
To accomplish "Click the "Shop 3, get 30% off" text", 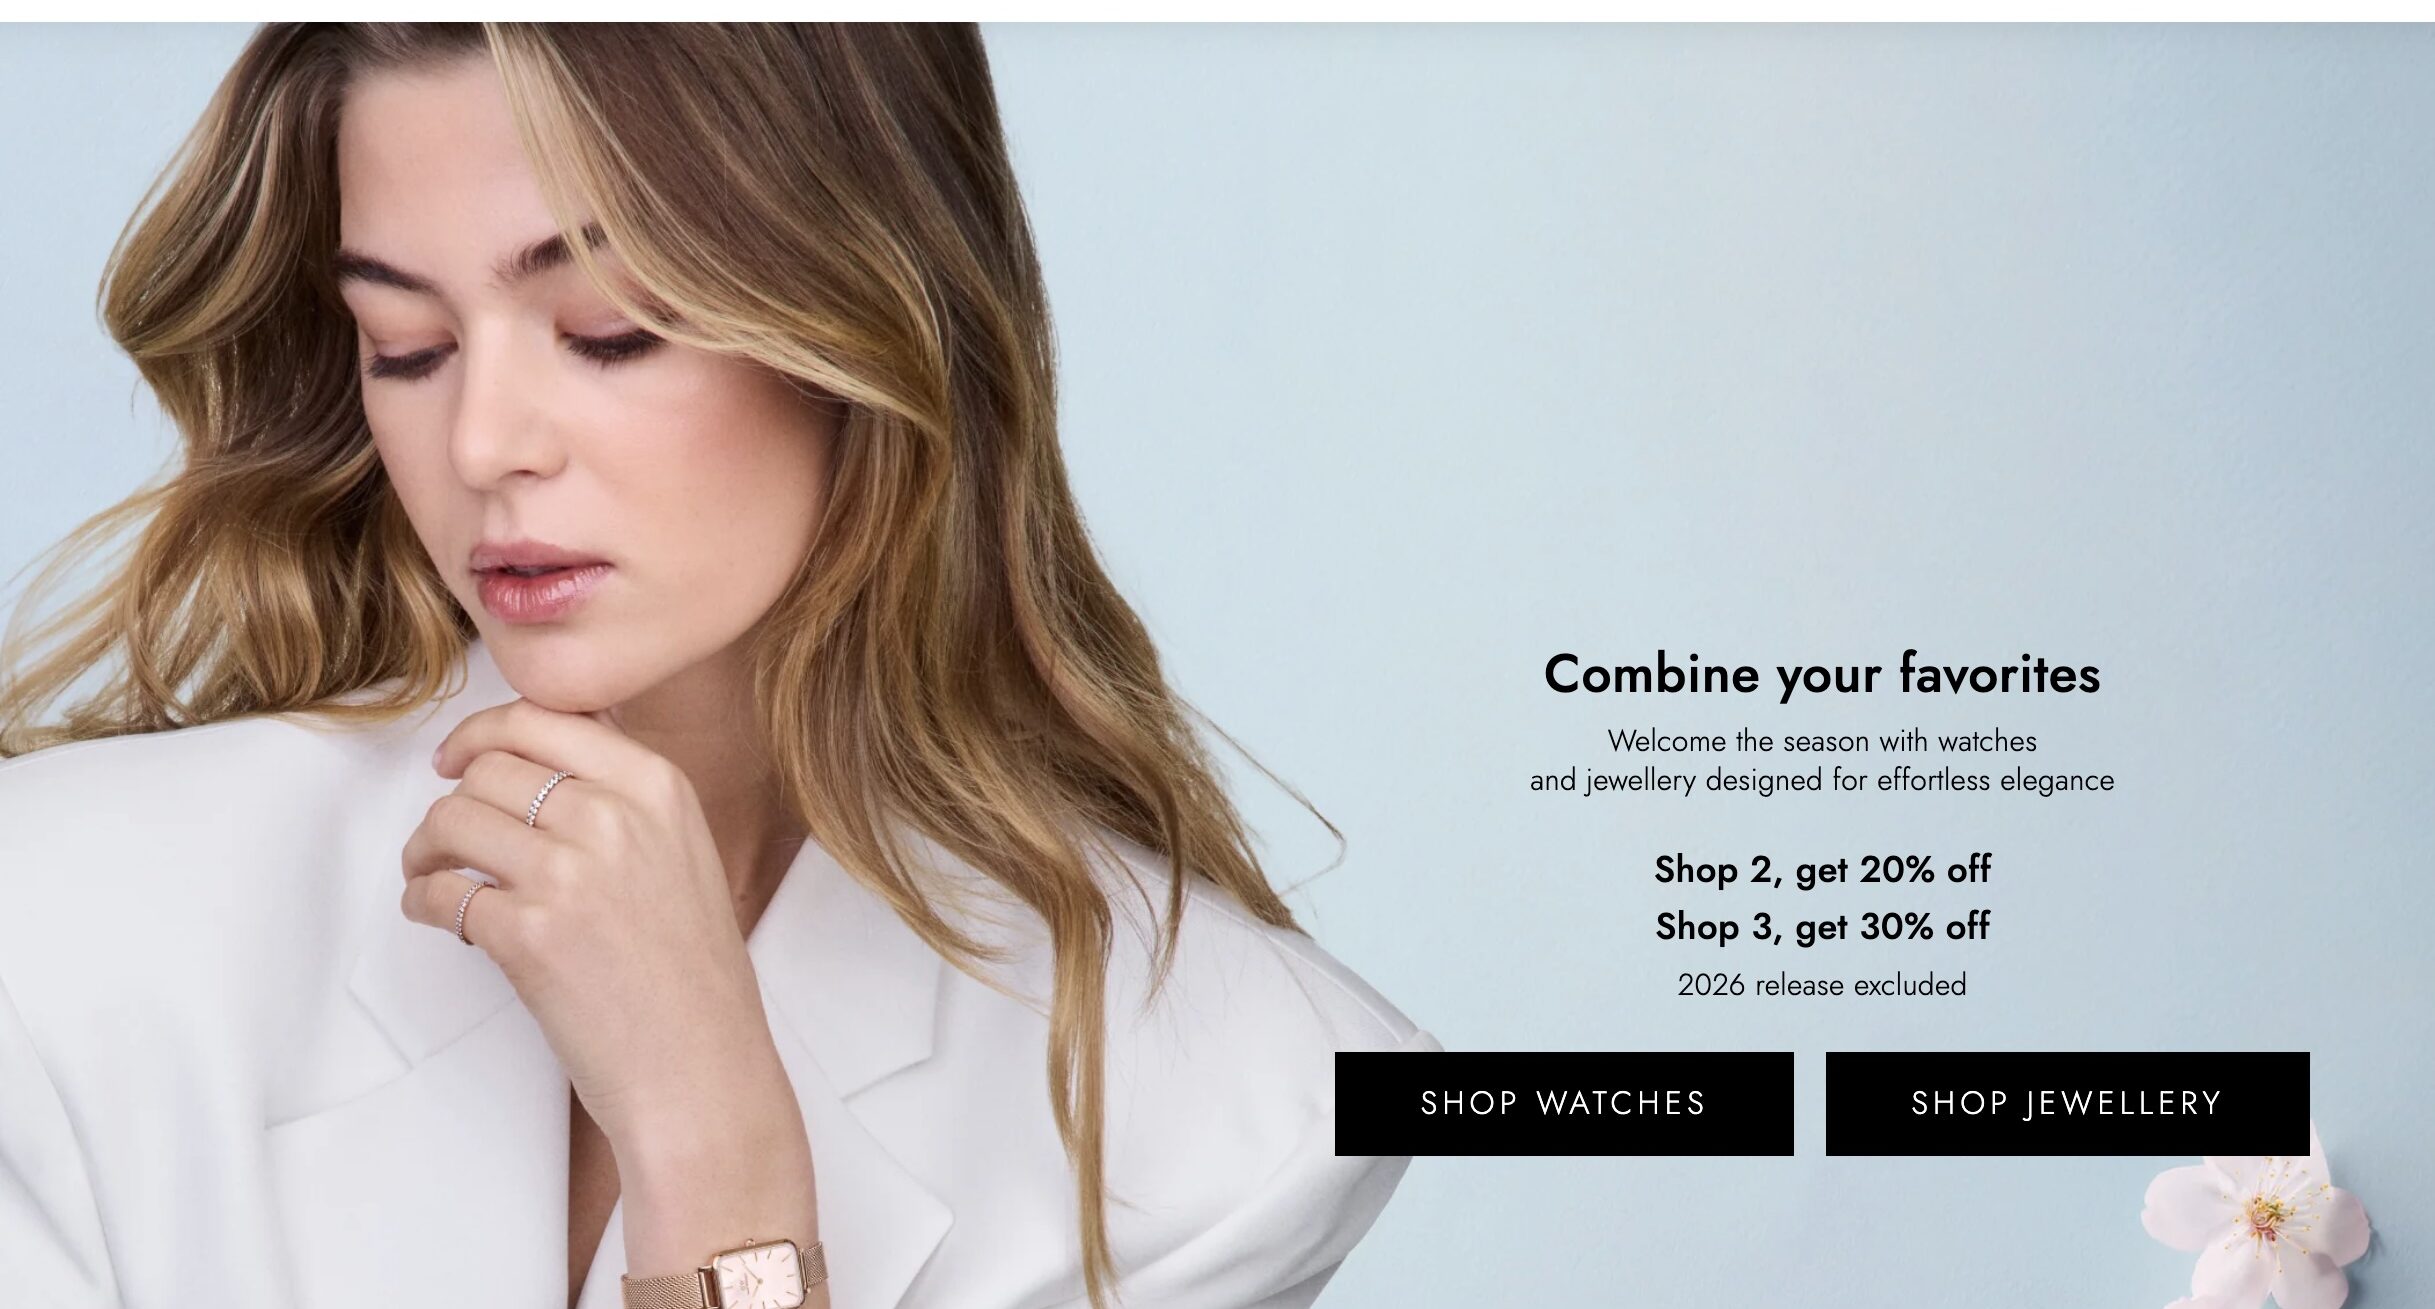I will click(1822, 926).
